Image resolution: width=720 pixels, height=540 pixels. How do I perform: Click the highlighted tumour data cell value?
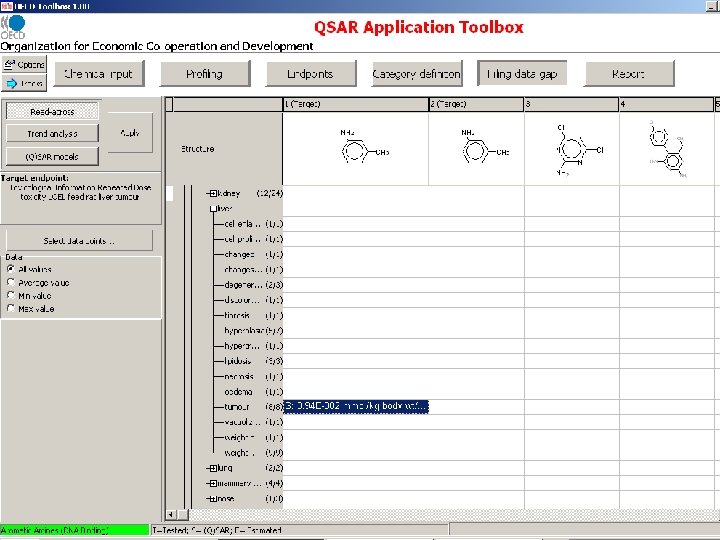pyautogui.click(x=356, y=406)
